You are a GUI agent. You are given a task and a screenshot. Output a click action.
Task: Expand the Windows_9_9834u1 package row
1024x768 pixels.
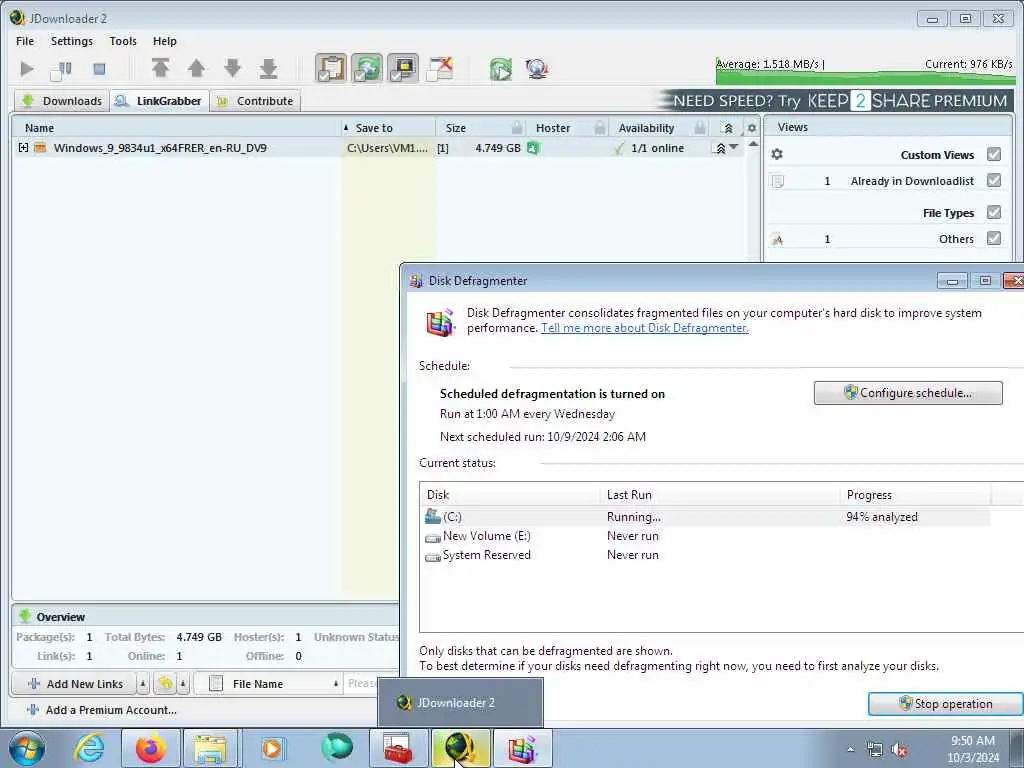pos(24,148)
